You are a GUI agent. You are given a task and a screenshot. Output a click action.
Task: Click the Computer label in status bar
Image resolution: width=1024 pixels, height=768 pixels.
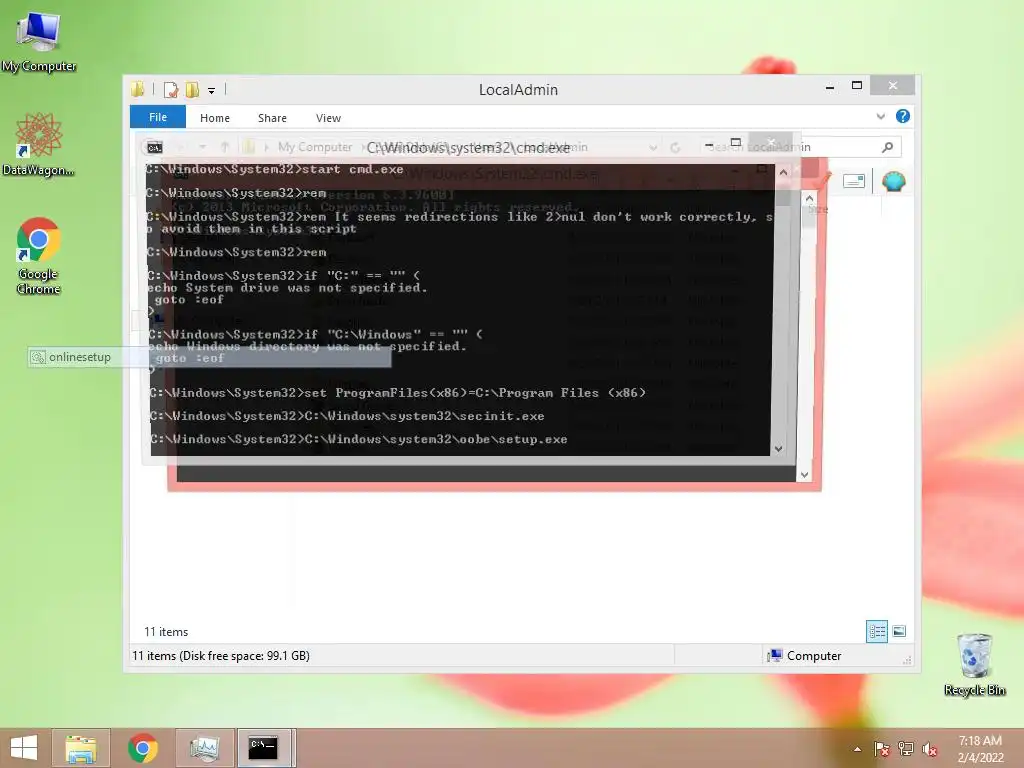tap(814, 656)
